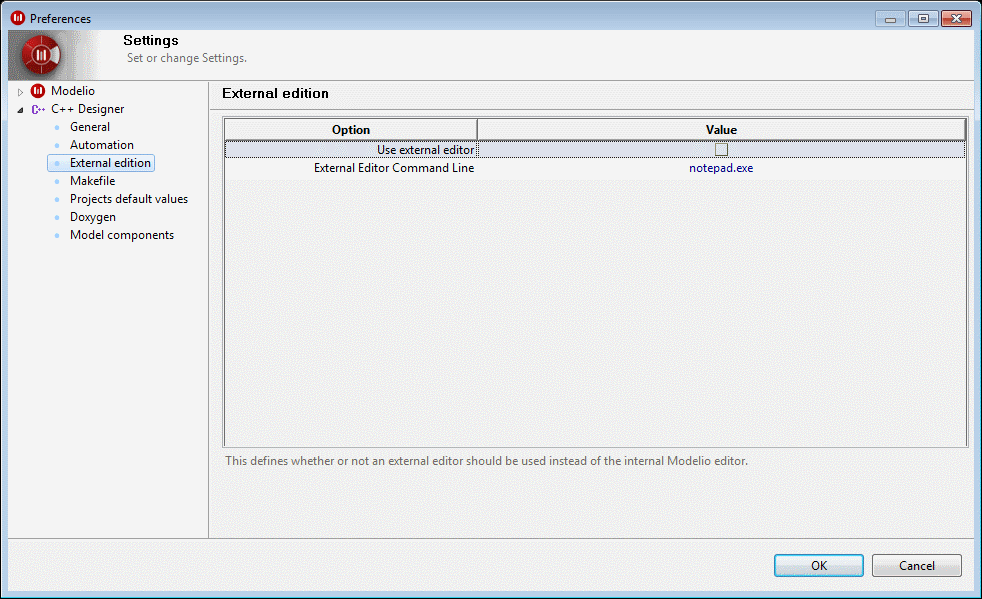Maximize the Preferences window
Viewport: 982px width, 599px height.
(923, 19)
